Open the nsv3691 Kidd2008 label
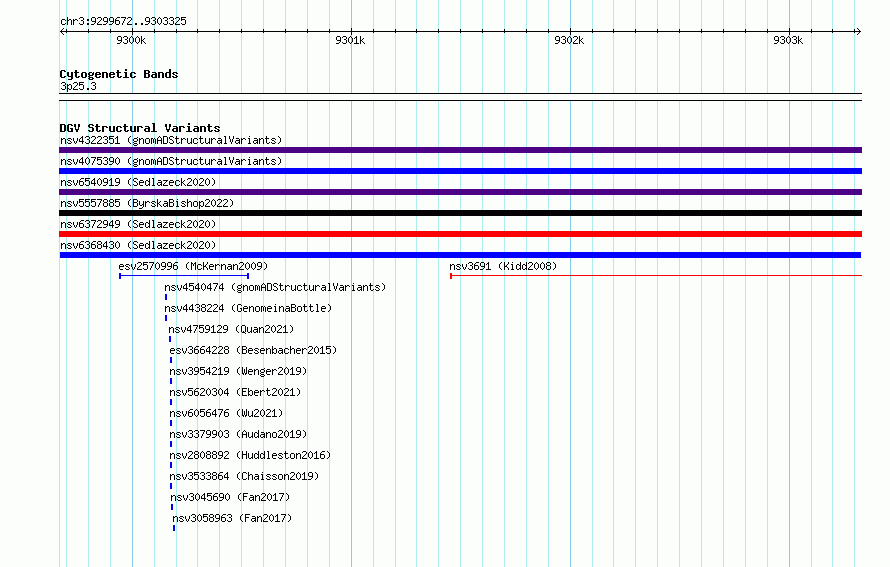 pyautogui.click(x=503, y=266)
